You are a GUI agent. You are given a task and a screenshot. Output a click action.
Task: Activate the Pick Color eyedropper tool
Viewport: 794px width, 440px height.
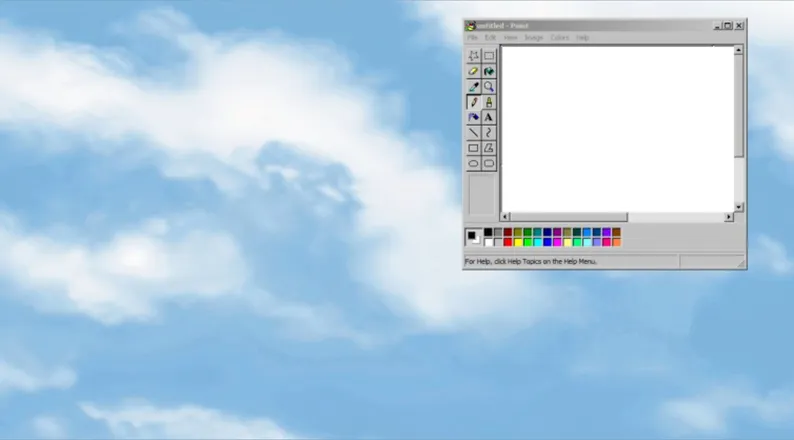point(473,87)
